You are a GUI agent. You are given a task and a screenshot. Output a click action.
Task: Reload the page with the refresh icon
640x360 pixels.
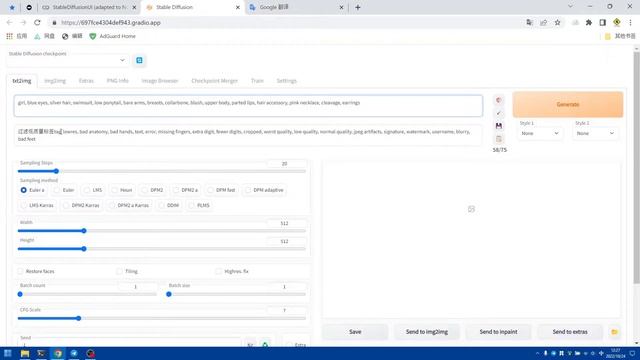37,22
